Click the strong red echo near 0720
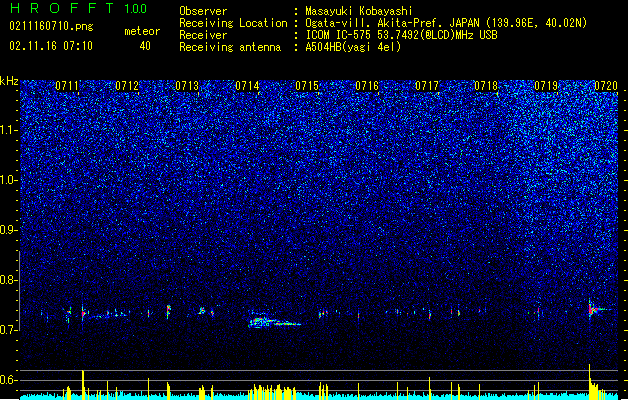 594,309
